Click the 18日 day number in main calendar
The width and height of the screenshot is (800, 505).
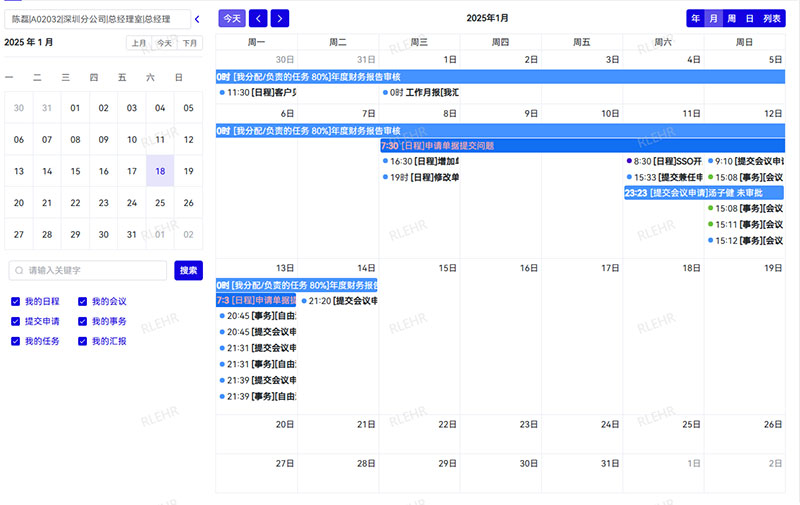(691, 268)
